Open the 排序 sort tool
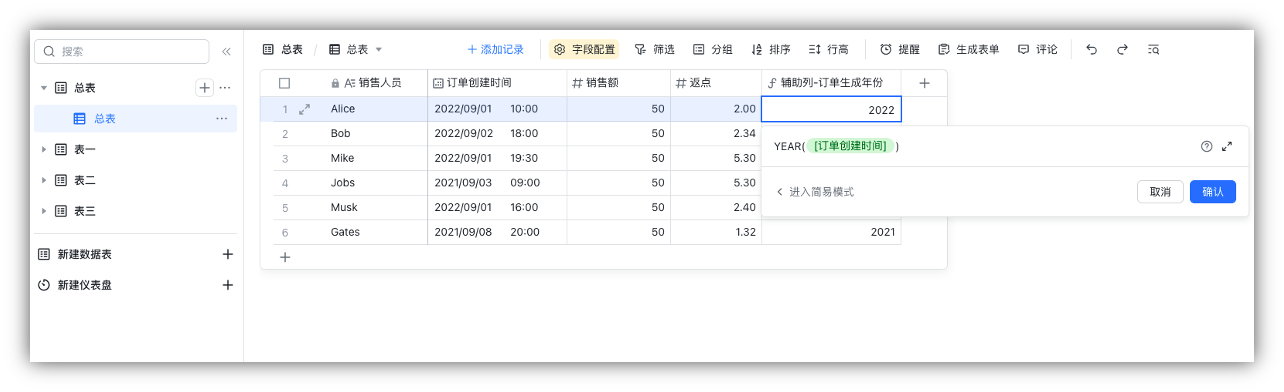 (x=771, y=49)
